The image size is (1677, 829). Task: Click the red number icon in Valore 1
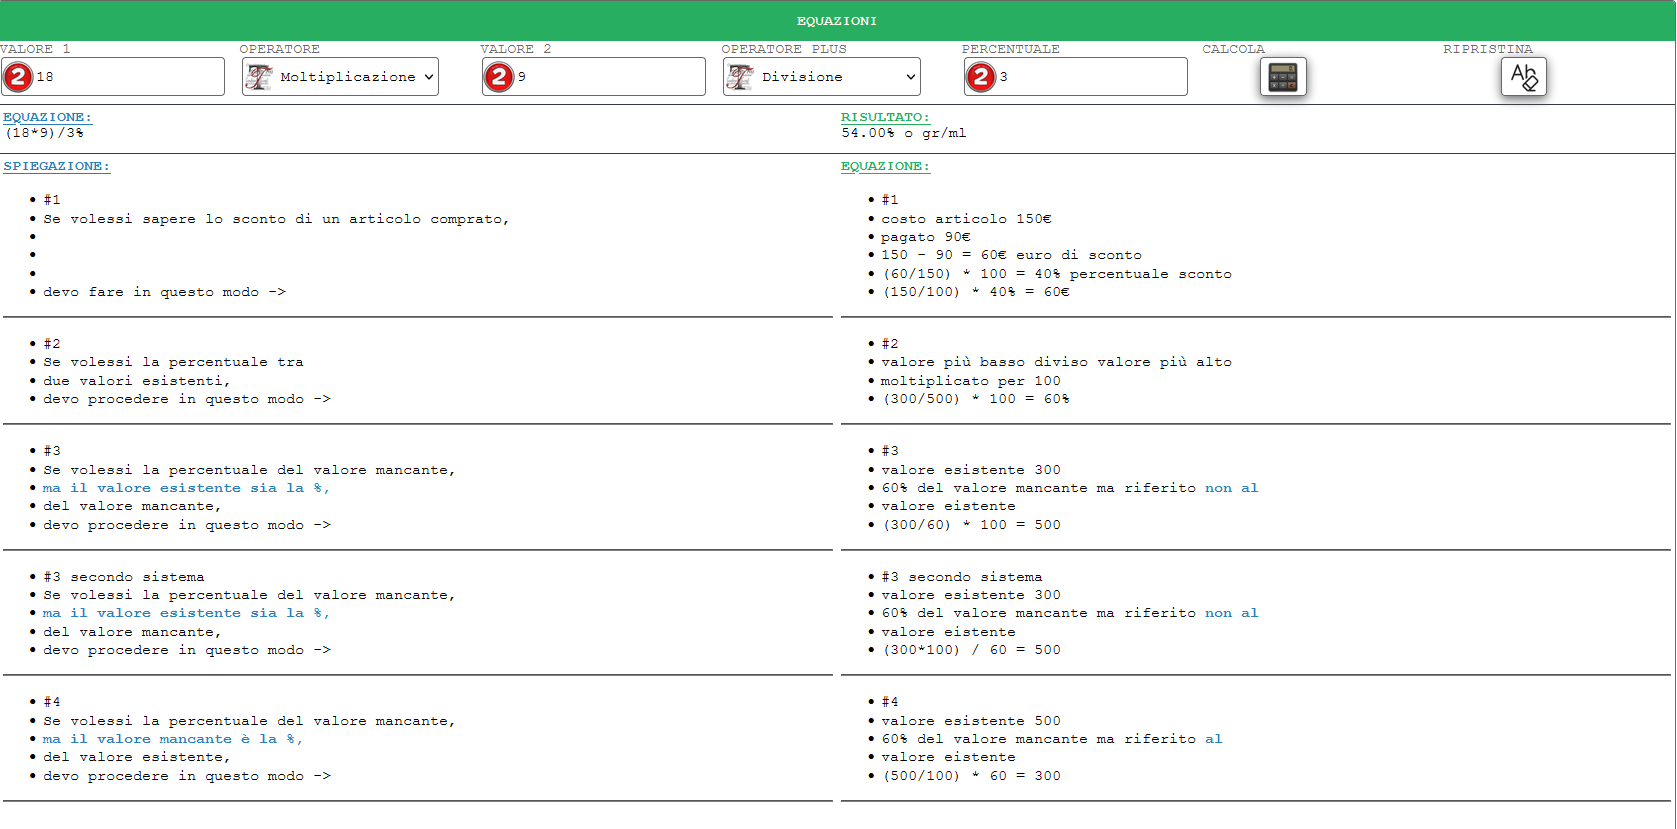[x=18, y=76]
